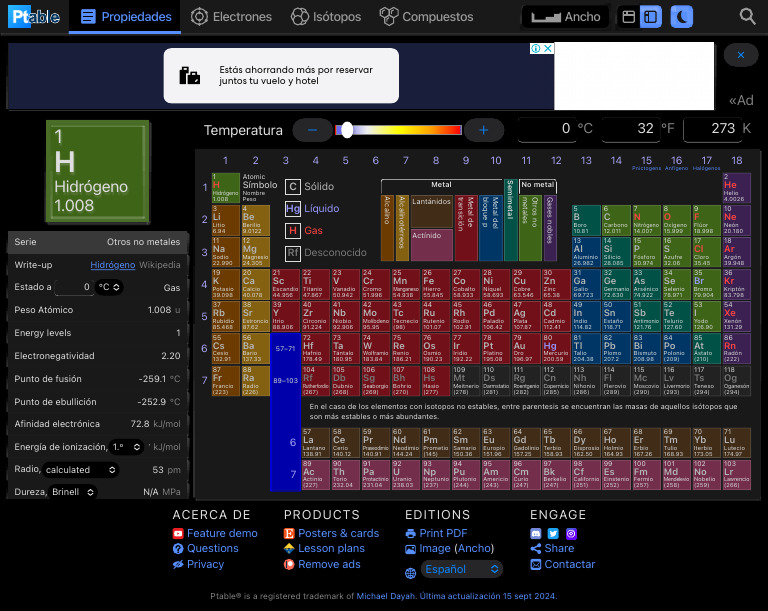Image resolution: width=768 pixels, height=611 pixels.
Task: Click the Última actualización date link
Action: tap(488, 596)
